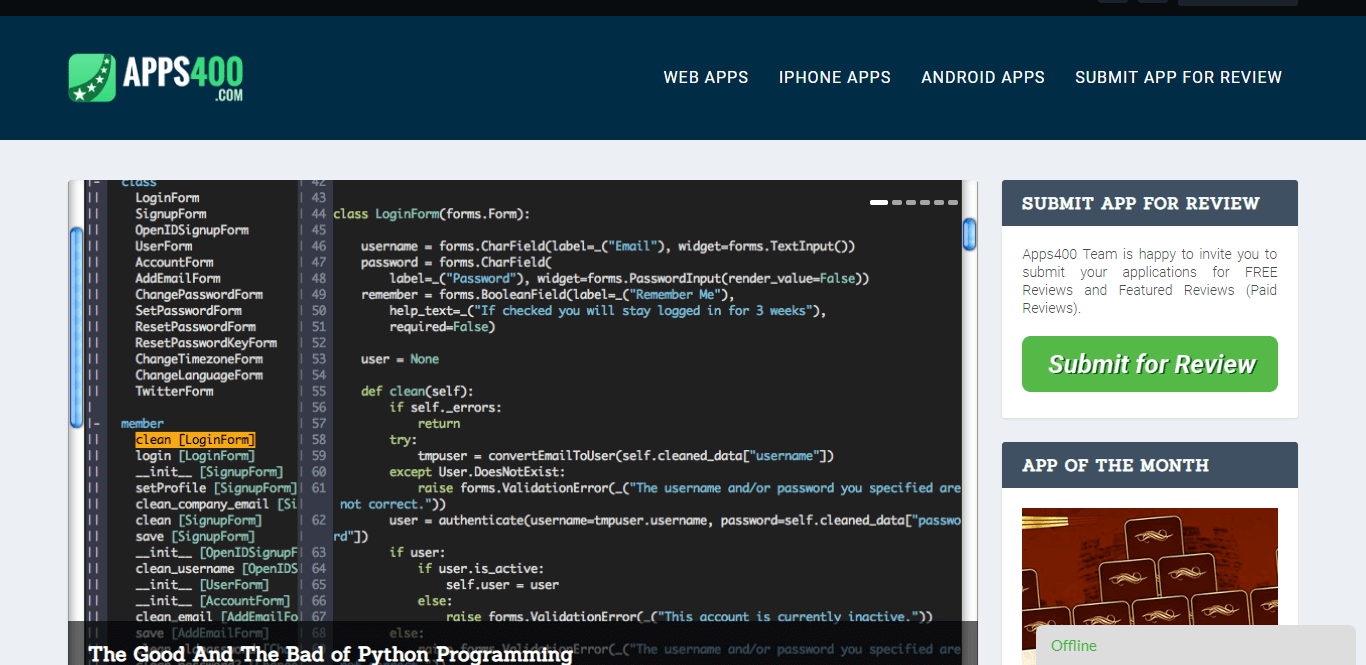Go to the iPhone Apps section
The width and height of the screenshot is (1366, 665).
pos(834,78)
